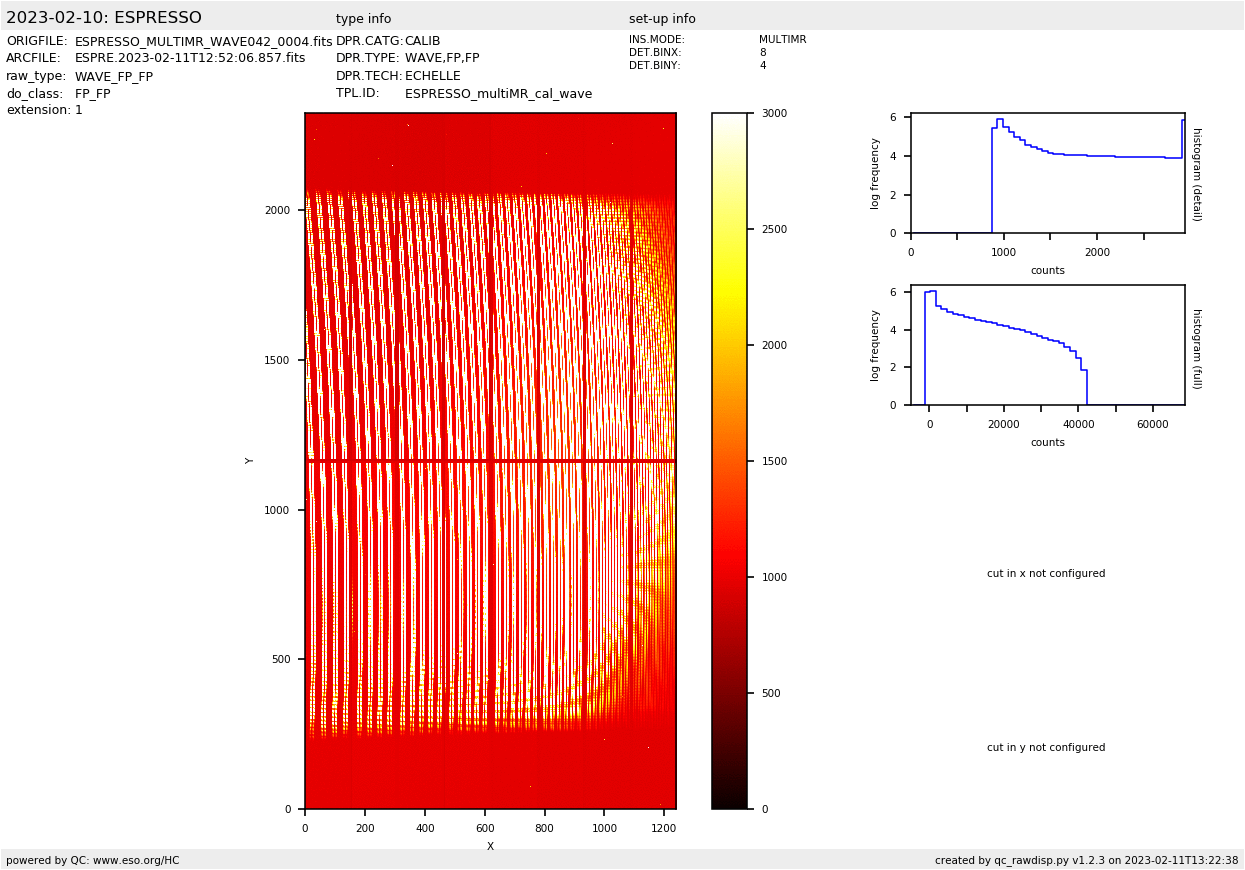
Task: Click the ARCFILE name ESPRE.2023-02-11T12:52:06.857.fits
Action: pyautogui.click(x=190, y=59)
